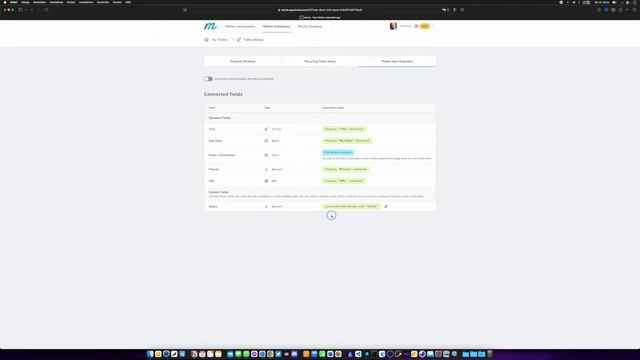Toggle the activate database switch
The width and height of the screenshot is (640, 360).
click(x=209, y=79)
